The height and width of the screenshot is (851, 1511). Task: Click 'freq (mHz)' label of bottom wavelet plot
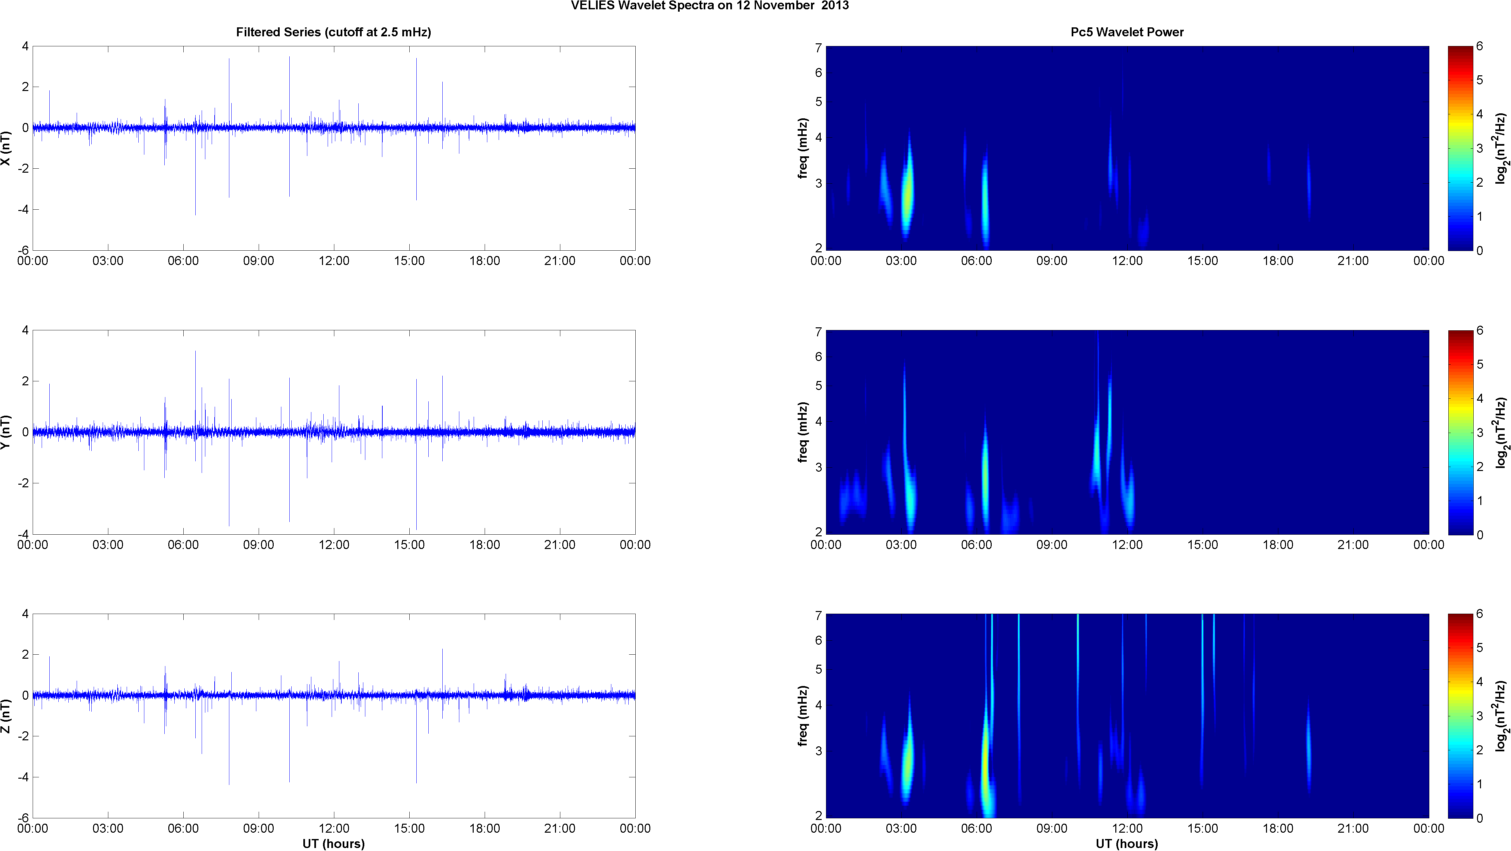802,716
